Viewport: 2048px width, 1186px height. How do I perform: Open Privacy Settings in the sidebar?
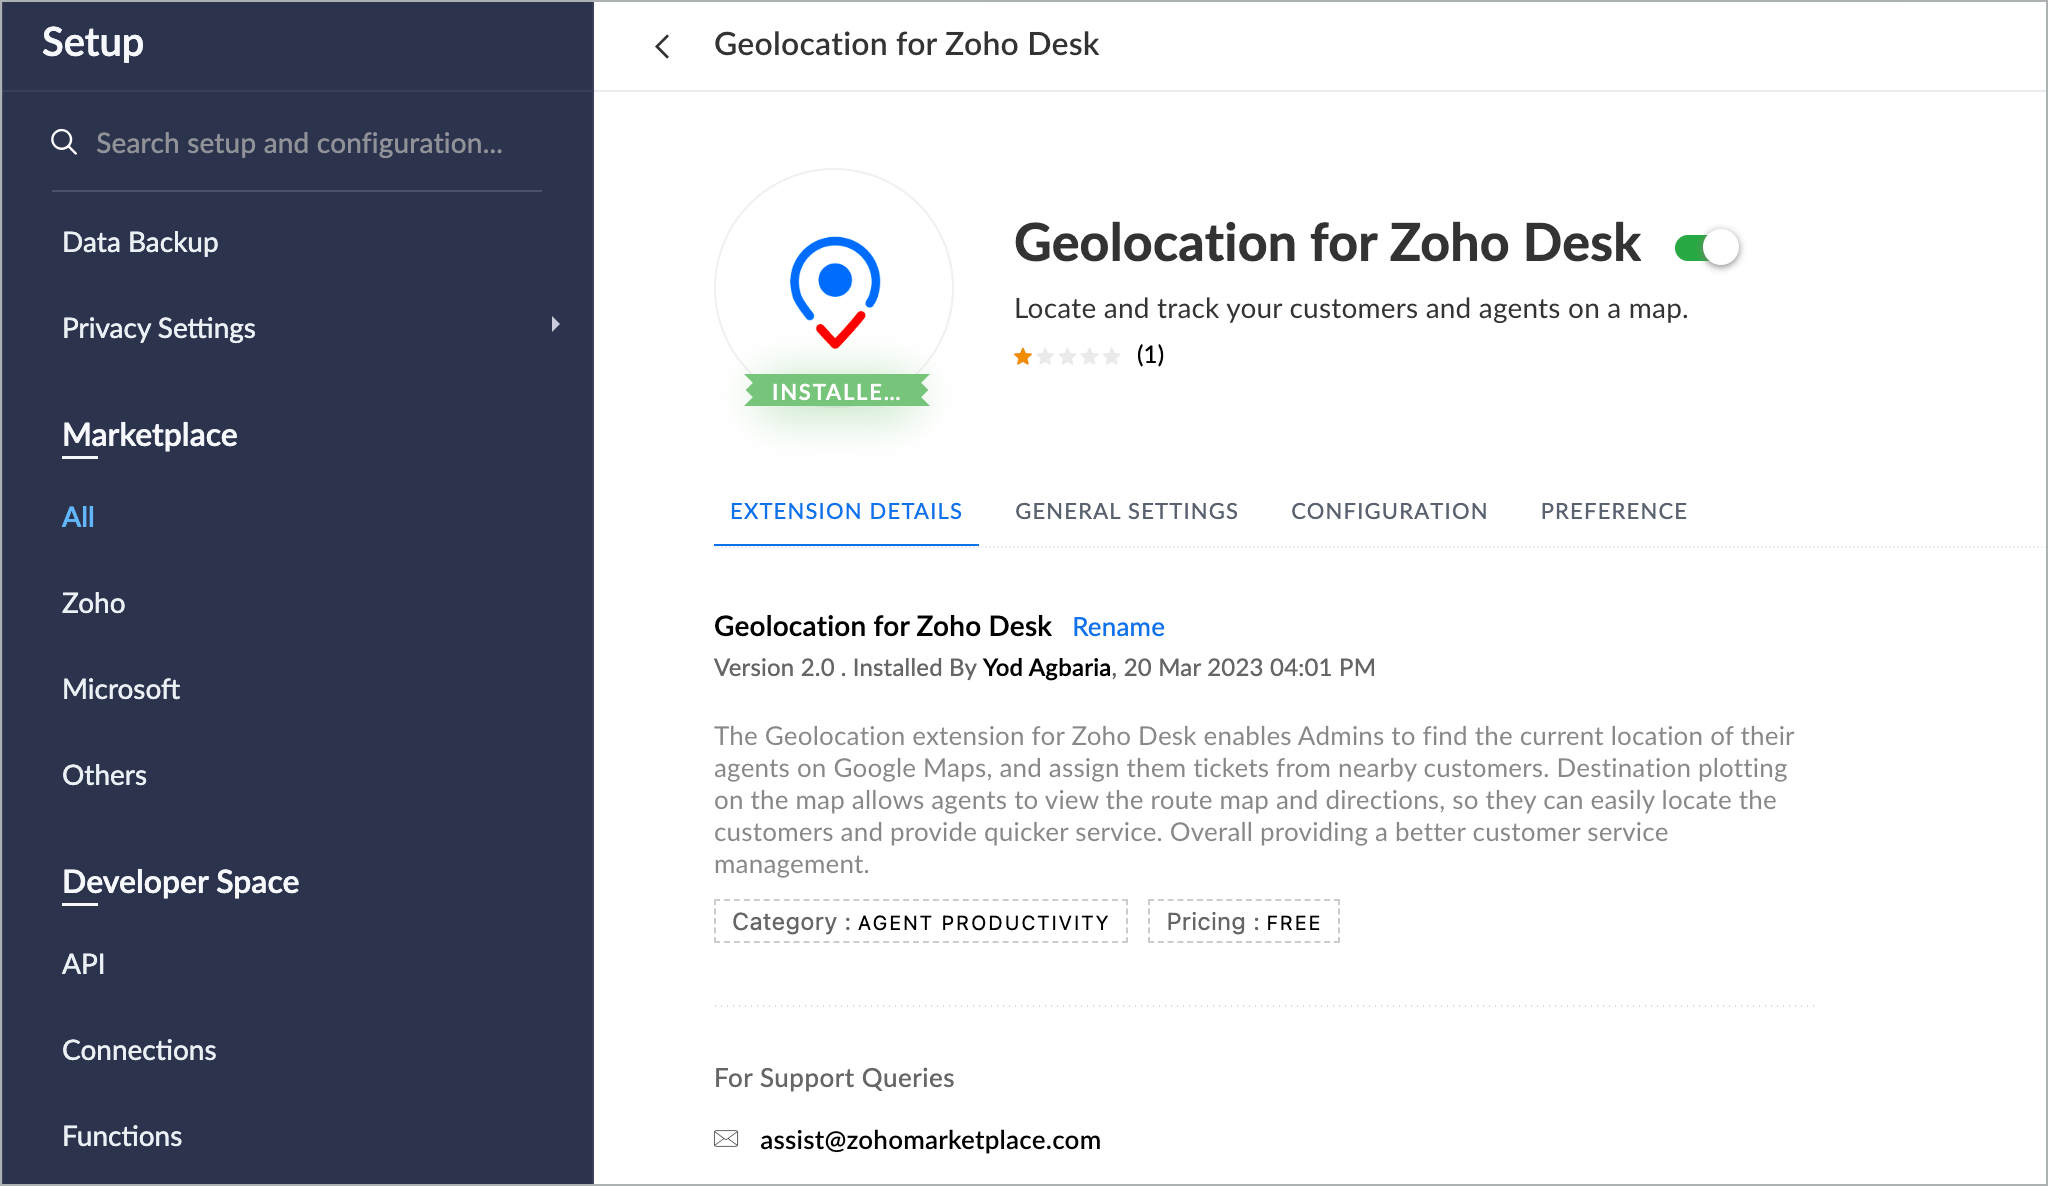click(158, 329)
